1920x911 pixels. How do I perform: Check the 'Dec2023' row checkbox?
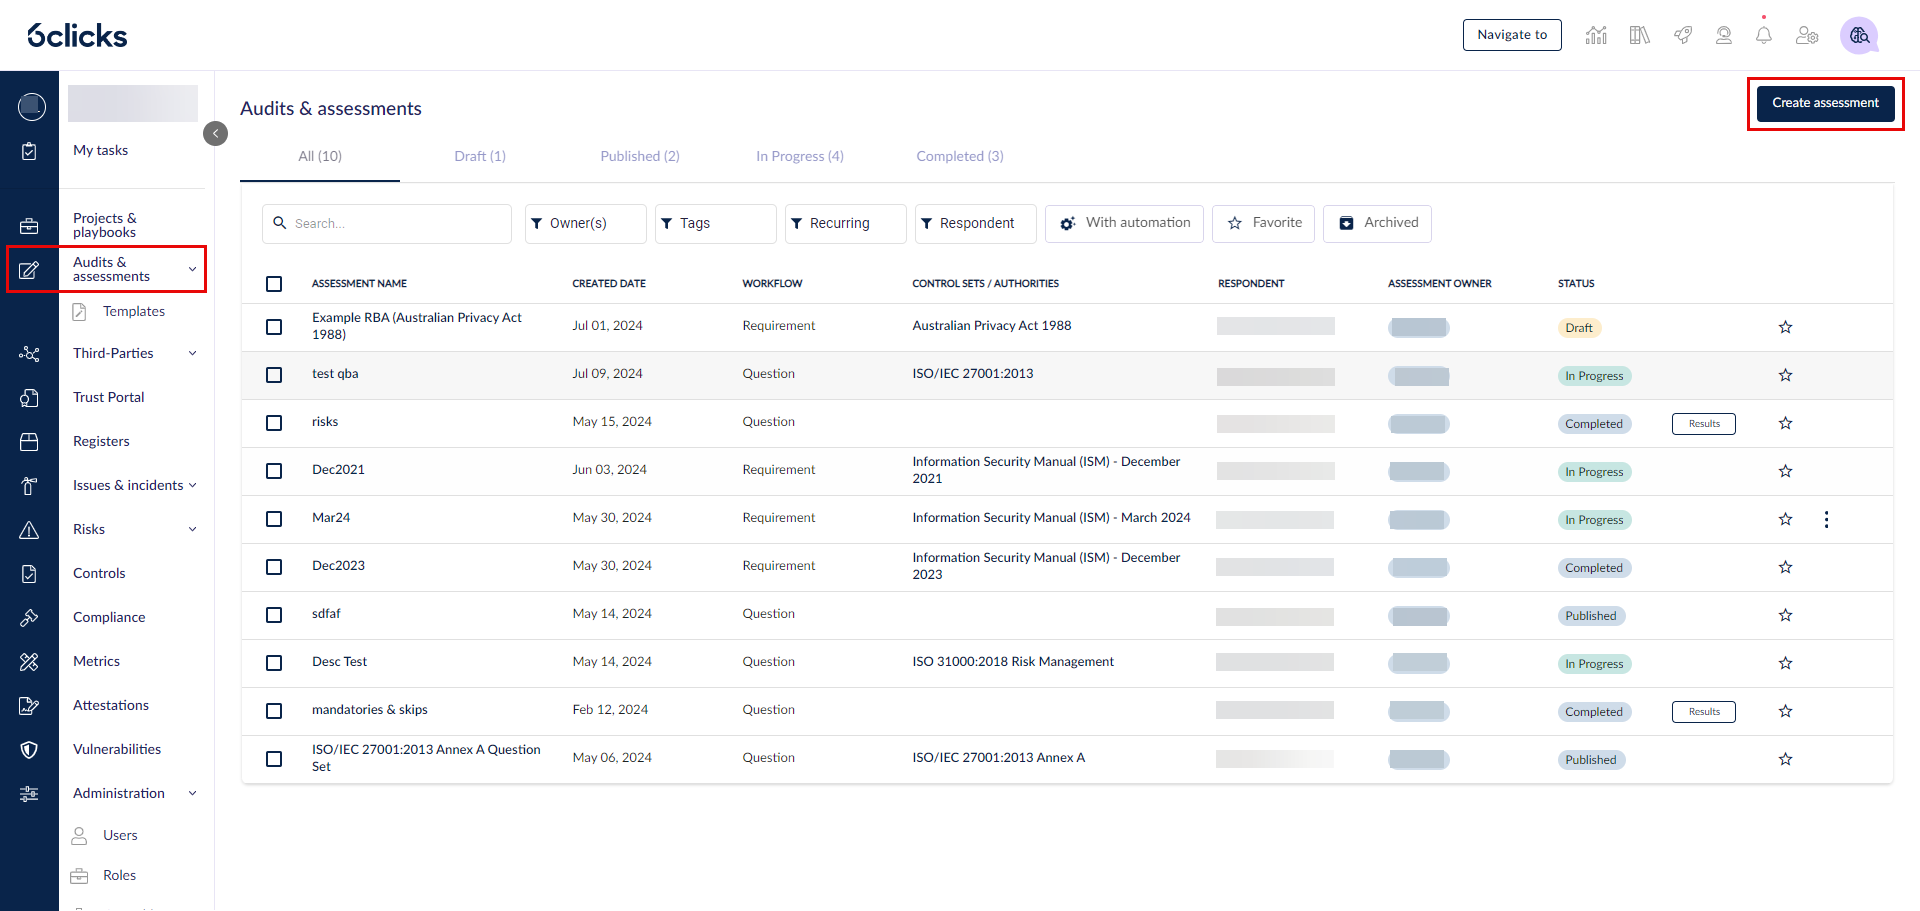274,567
